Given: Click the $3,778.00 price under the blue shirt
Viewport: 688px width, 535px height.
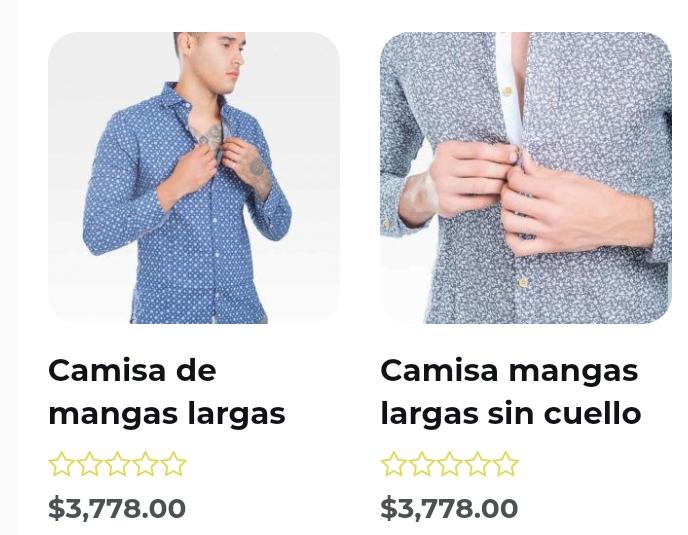Looking at the screenshot, I should point(117,509).
